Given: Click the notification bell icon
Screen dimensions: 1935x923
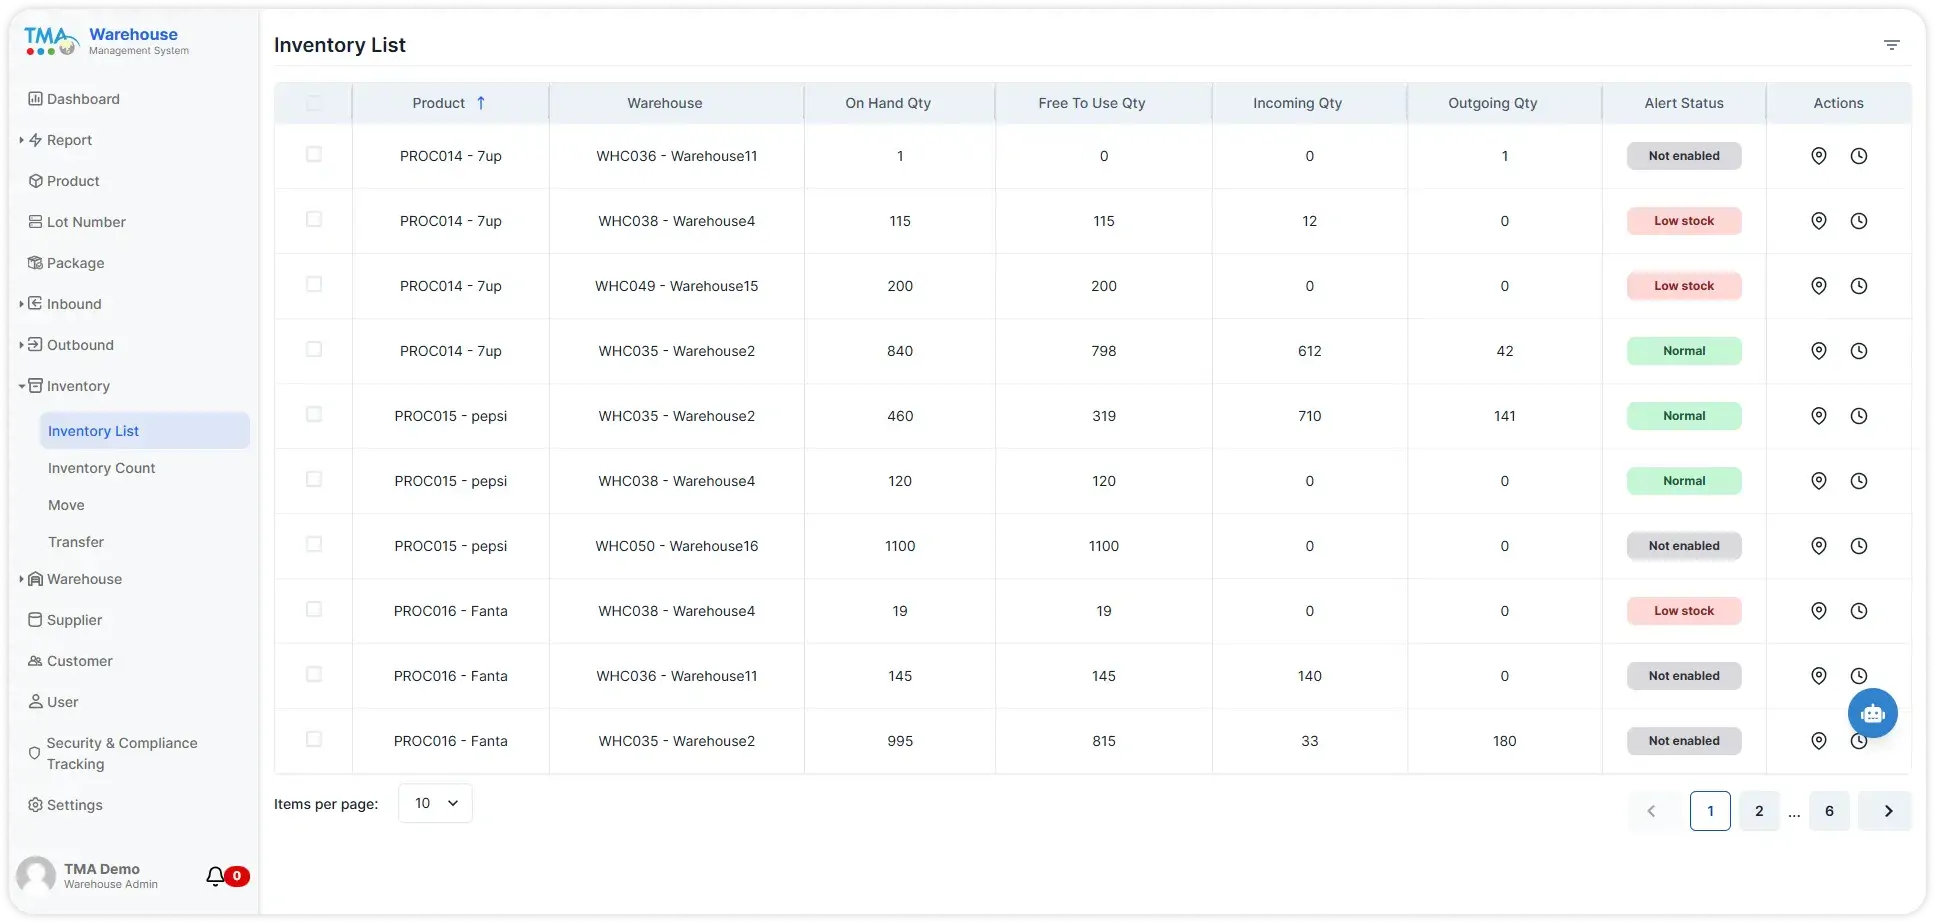Looking at the screenshot, I should coord(215,877).
